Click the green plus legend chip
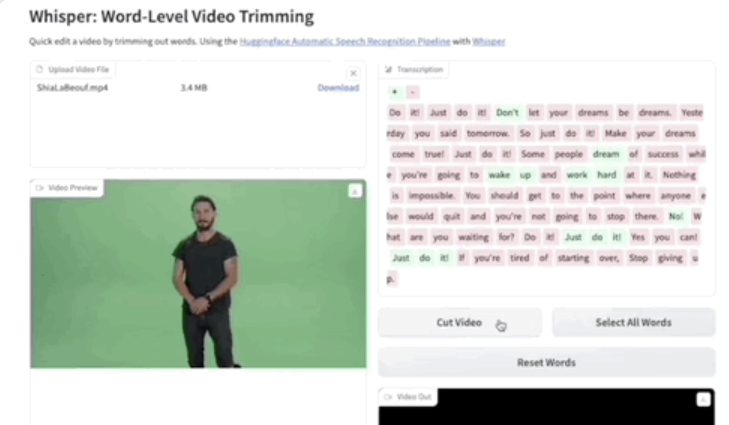The image size is (729, 425). point(395,92)
